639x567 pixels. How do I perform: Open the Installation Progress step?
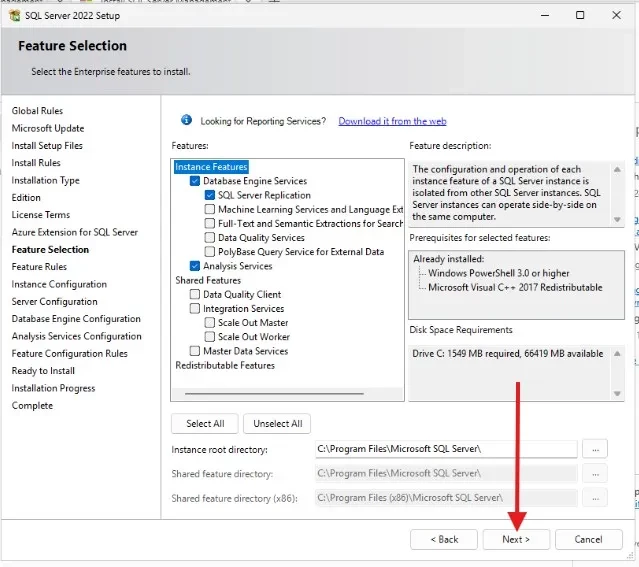point(53,388)
